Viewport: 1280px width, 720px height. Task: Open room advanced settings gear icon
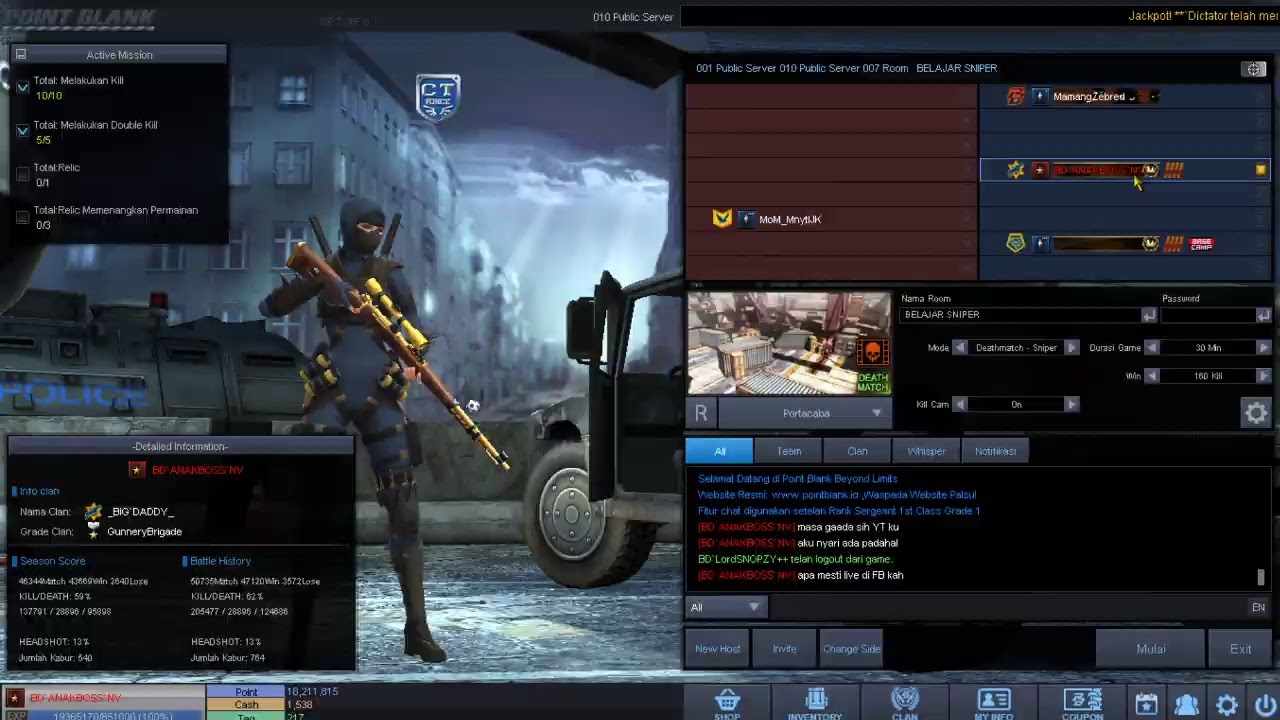1256,412
